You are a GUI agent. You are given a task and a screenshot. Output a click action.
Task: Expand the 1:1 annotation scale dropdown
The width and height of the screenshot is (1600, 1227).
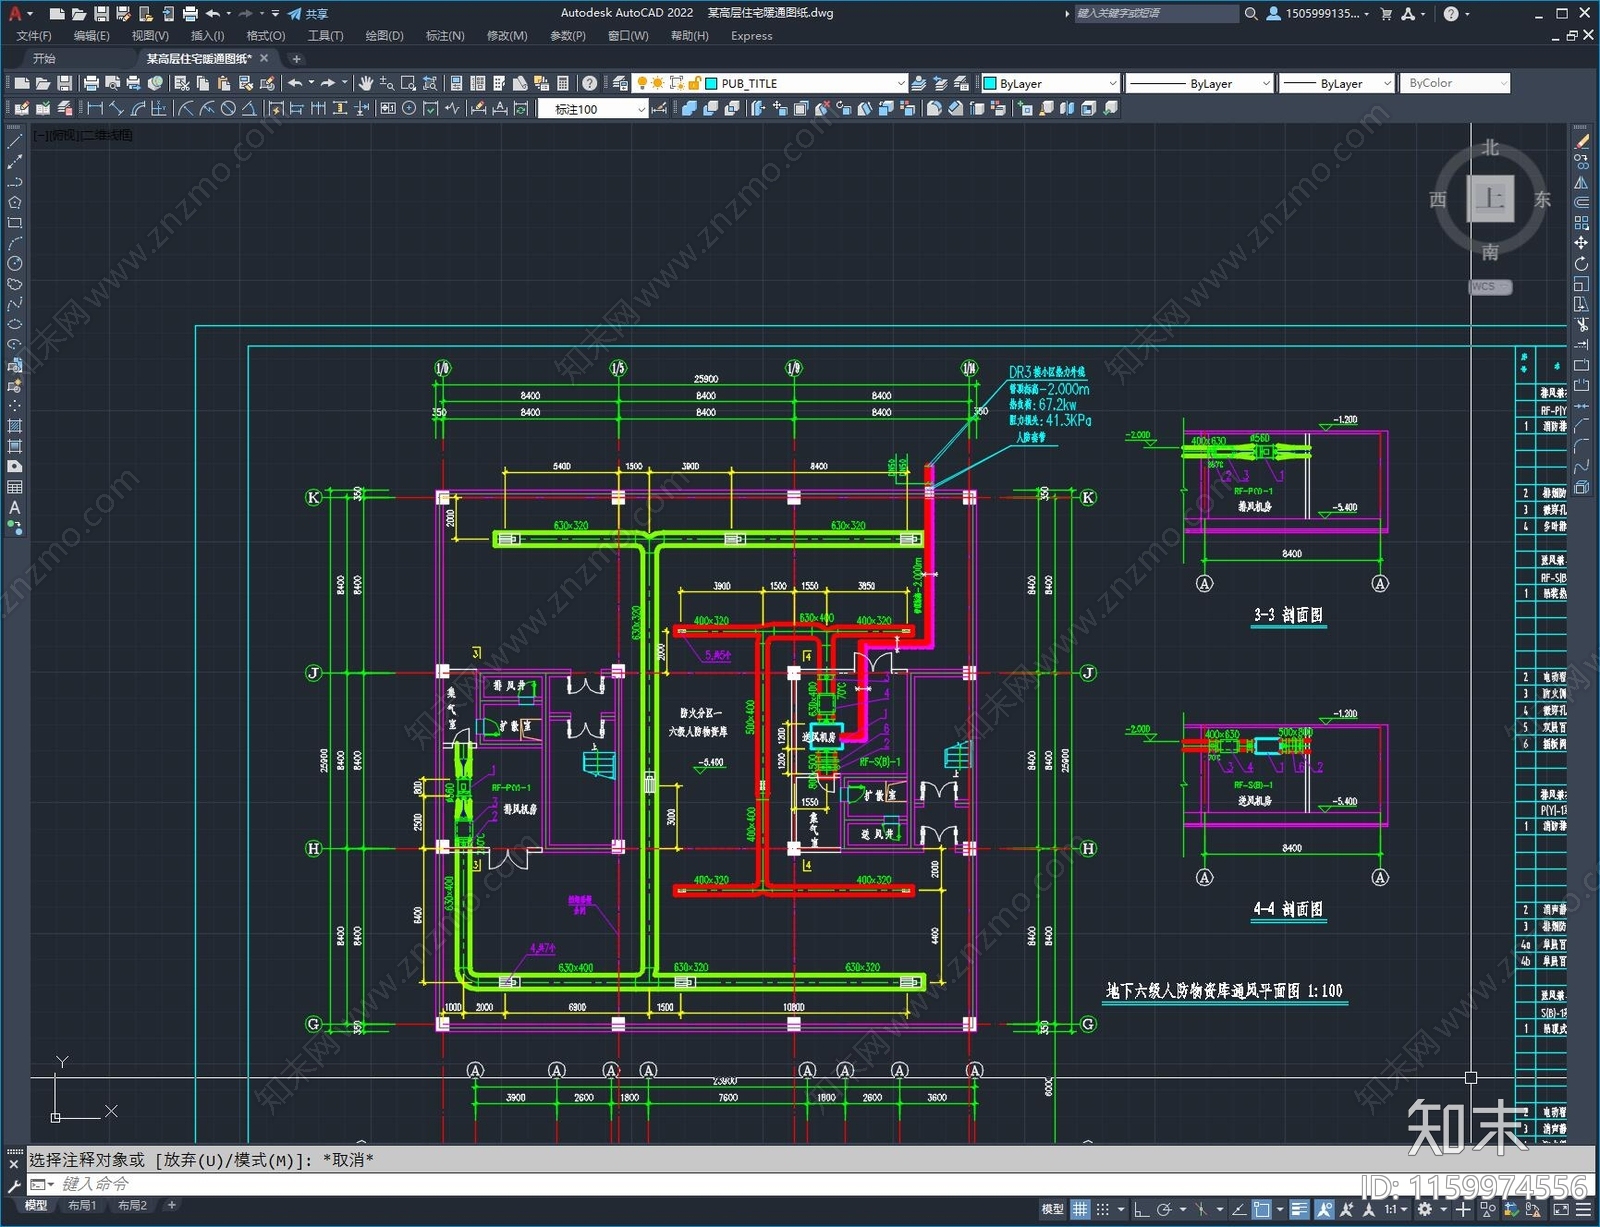tap(1395, 1209)
